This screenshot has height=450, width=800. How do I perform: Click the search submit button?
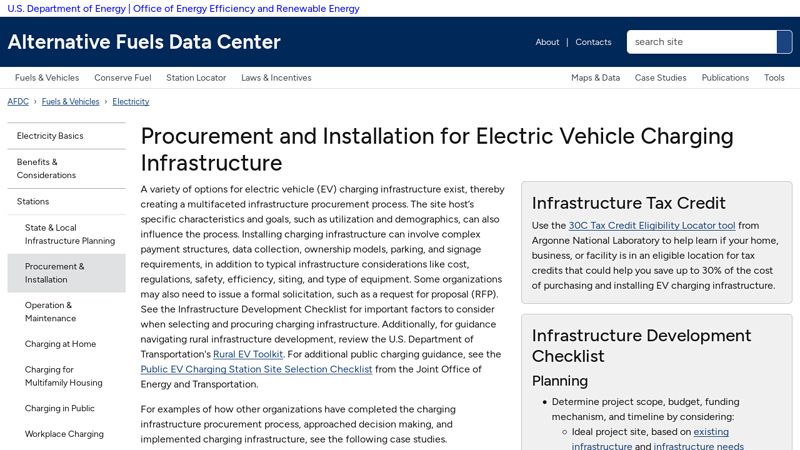click(x=784, y=42)
